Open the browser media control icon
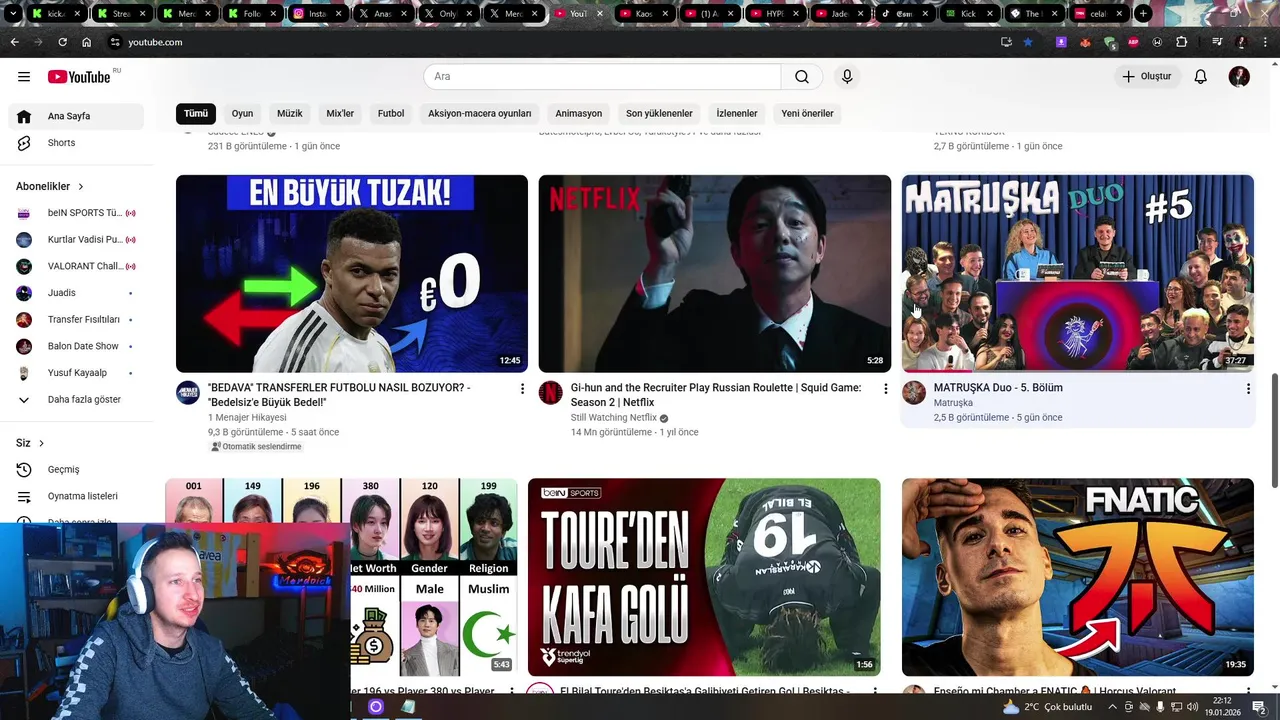The width and height of the screenshot is (1280, 720). pos(1217,42)
